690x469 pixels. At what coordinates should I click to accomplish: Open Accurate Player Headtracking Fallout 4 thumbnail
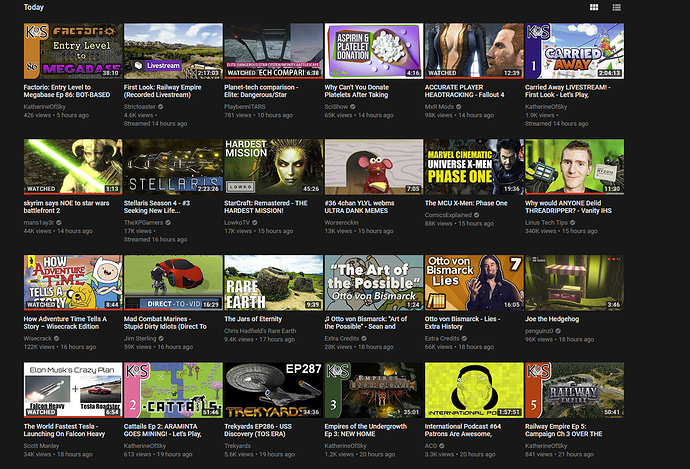(474, 51)
